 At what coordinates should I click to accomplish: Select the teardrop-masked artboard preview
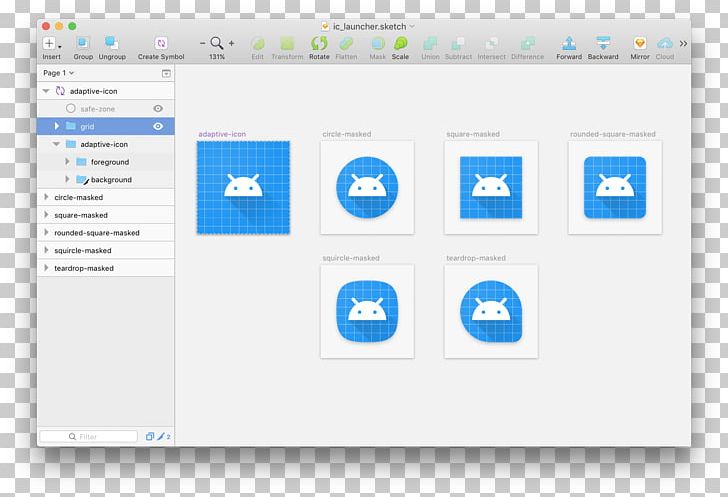pos(491,311)
